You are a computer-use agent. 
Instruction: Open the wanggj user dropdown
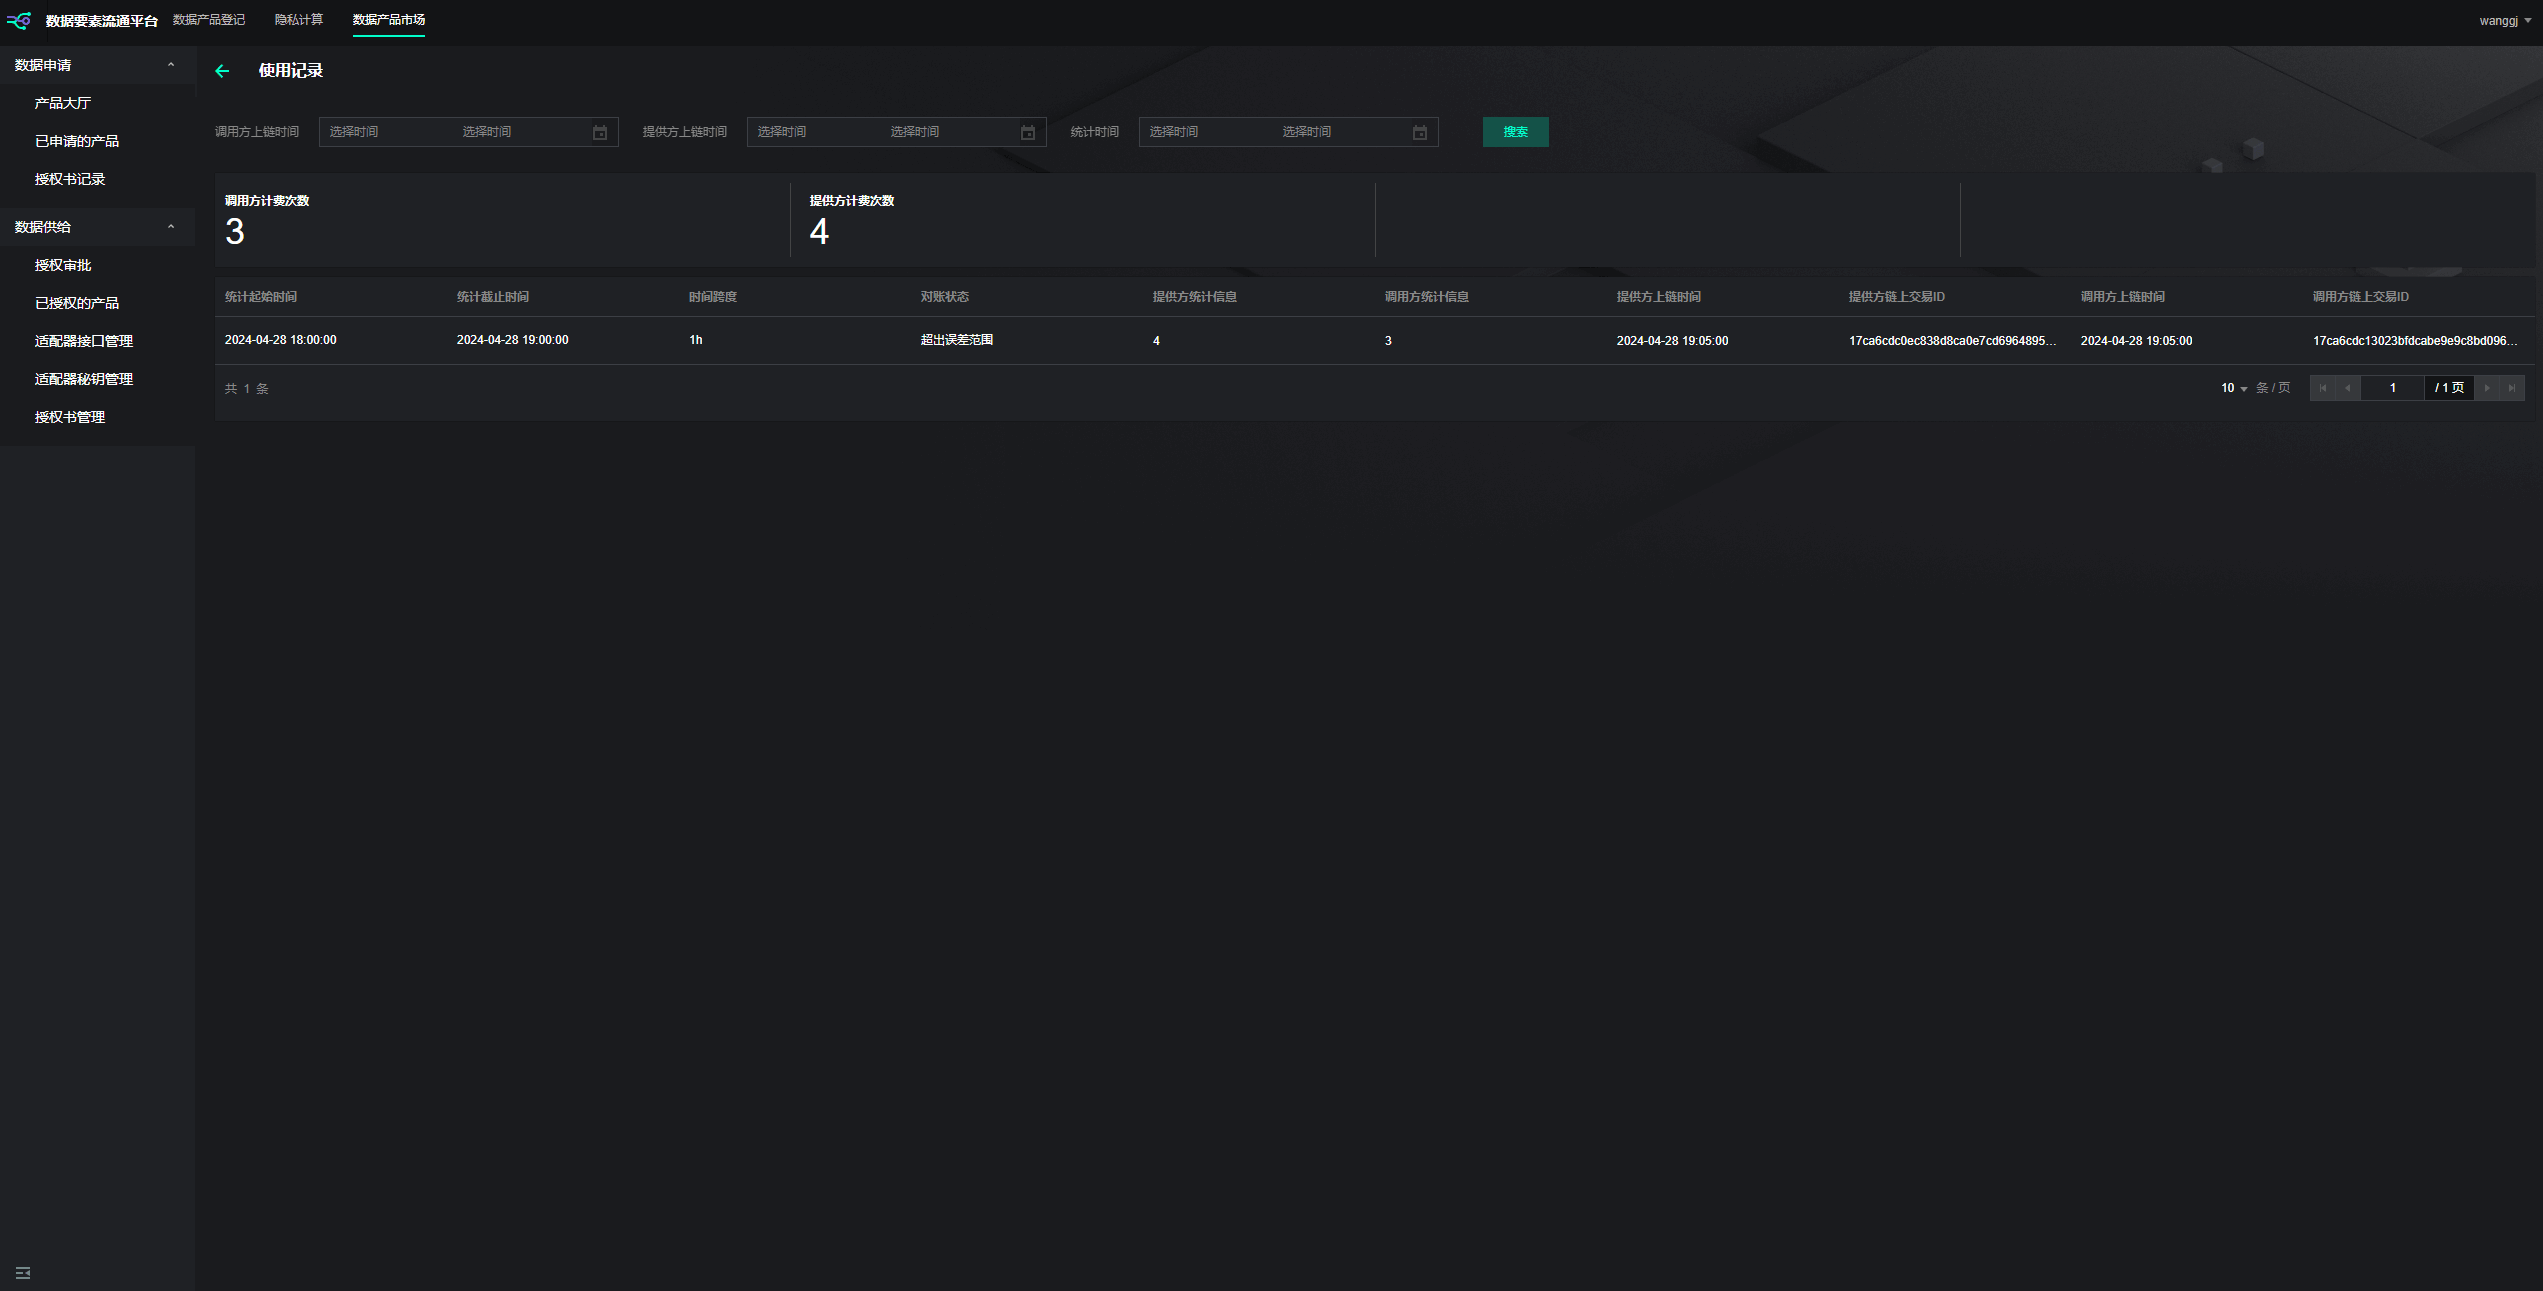click(x=2505, y=20)
